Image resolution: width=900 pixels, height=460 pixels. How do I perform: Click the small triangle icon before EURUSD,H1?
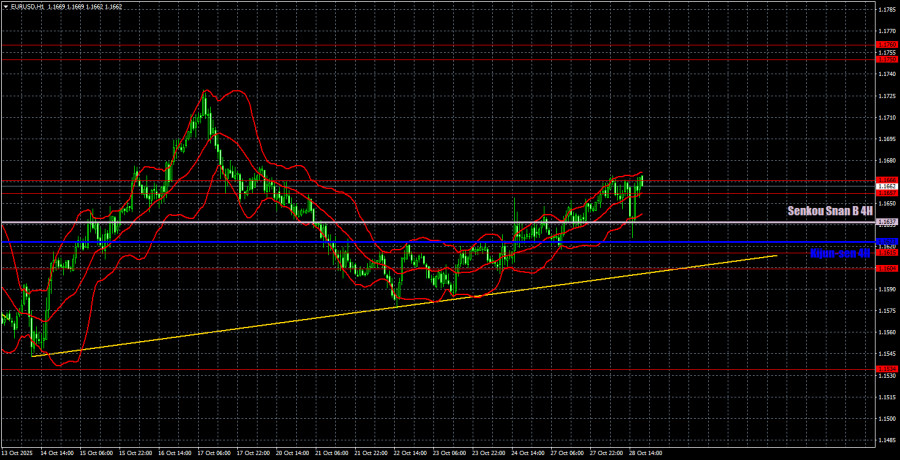(5, 7)
